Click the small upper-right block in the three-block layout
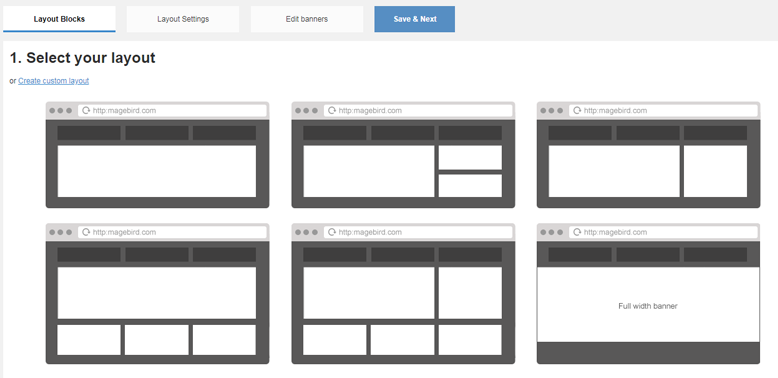 coord(470,157)
